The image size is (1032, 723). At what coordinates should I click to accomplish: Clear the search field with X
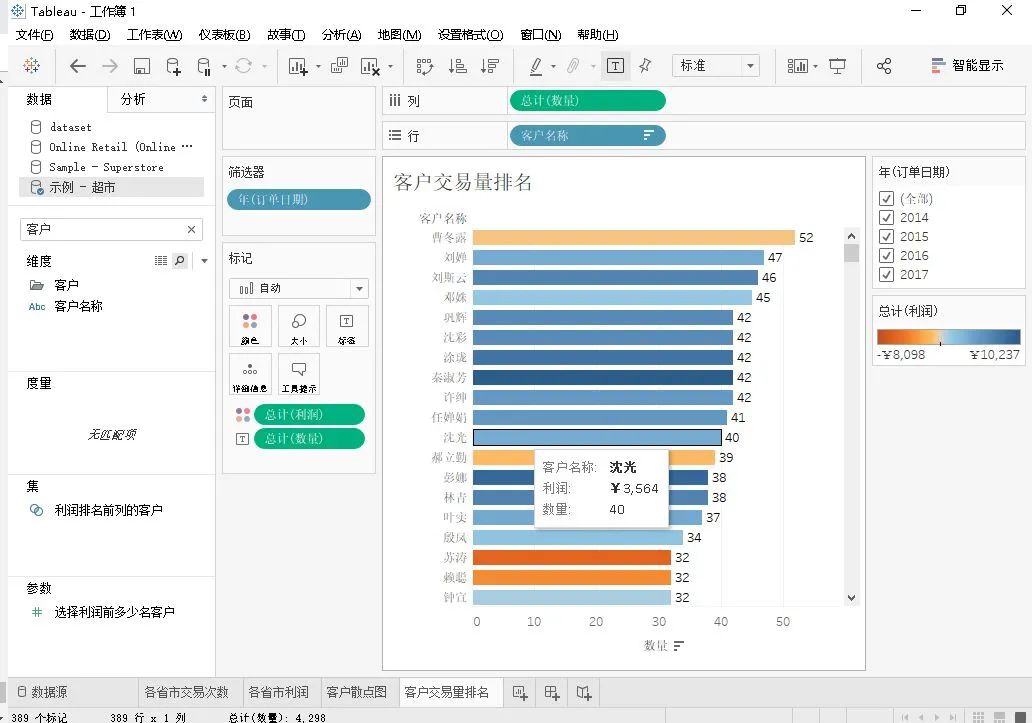pyautogui.click(x=191, y=230)
